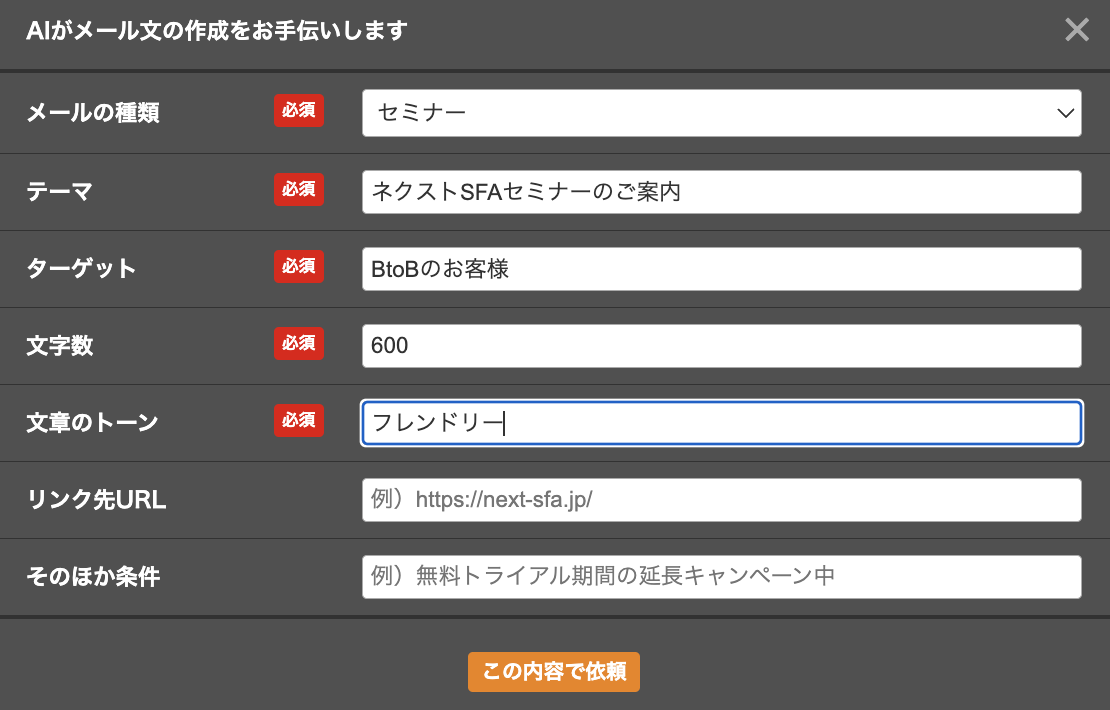
Task: Expand the email type selector showing セミナー
Action: click(x=720, y=113)
